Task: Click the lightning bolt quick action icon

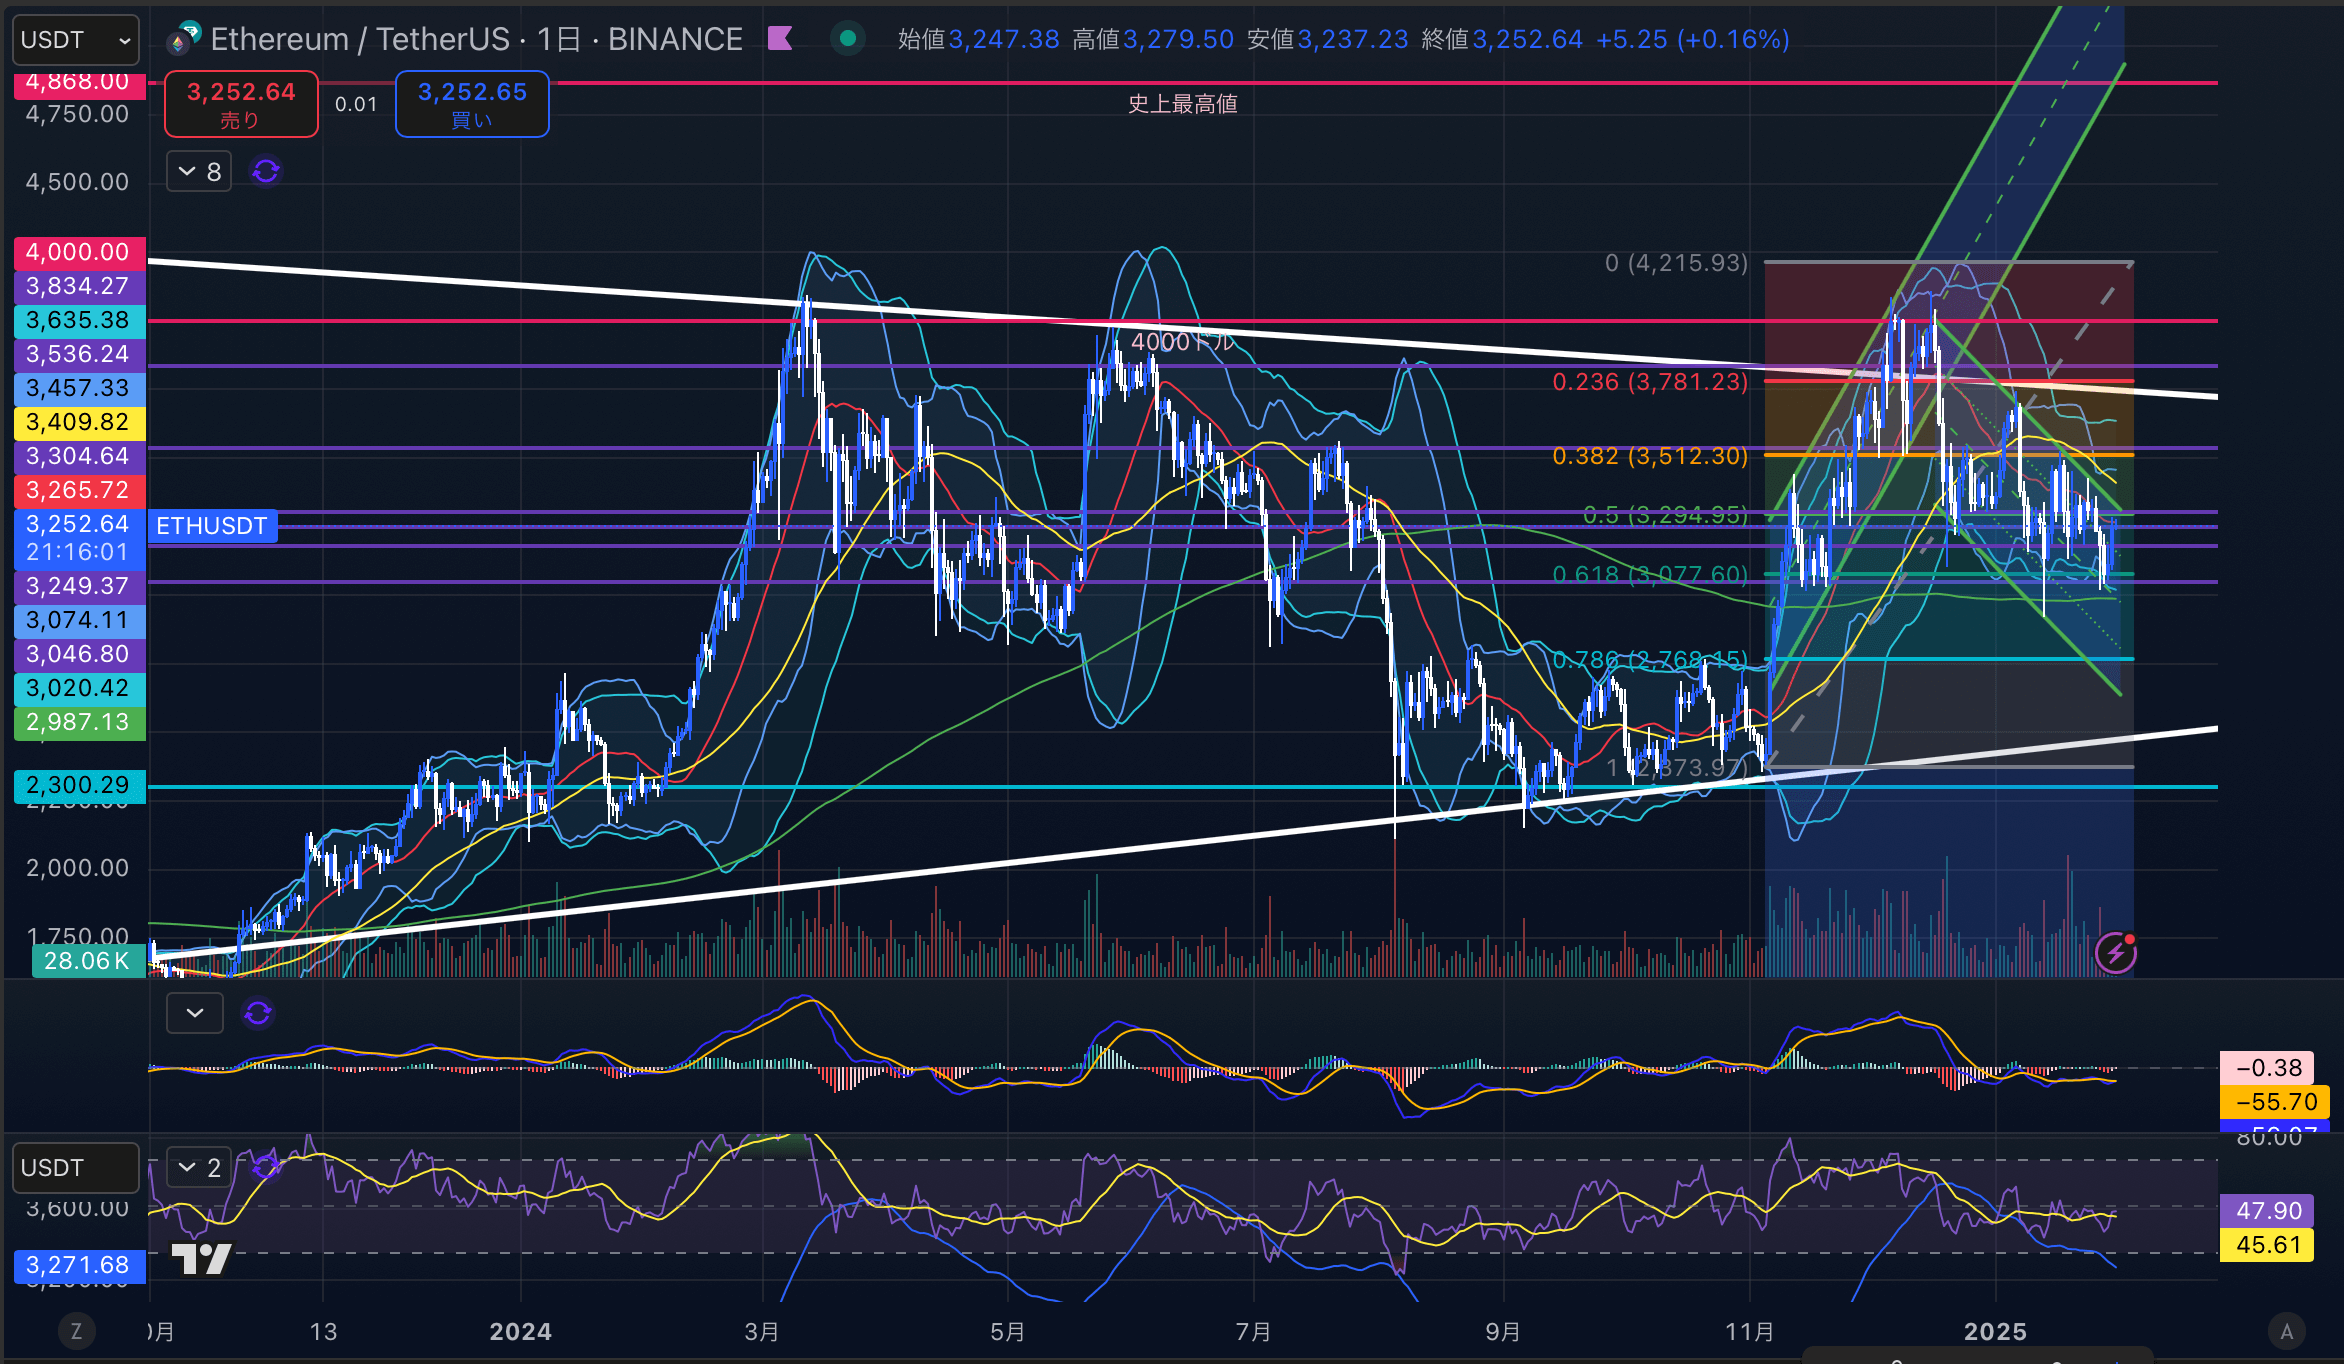Action: (2116, 952)
